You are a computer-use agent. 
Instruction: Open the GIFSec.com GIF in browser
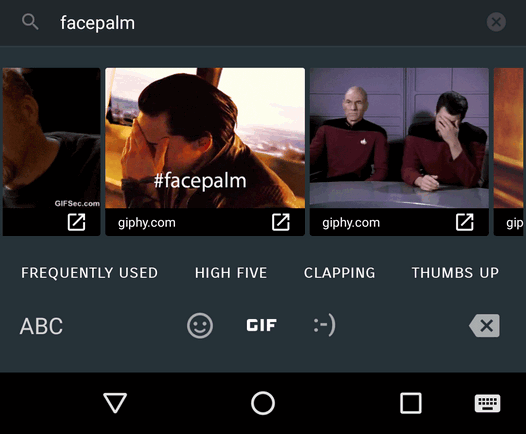click(x=76, y=222)
